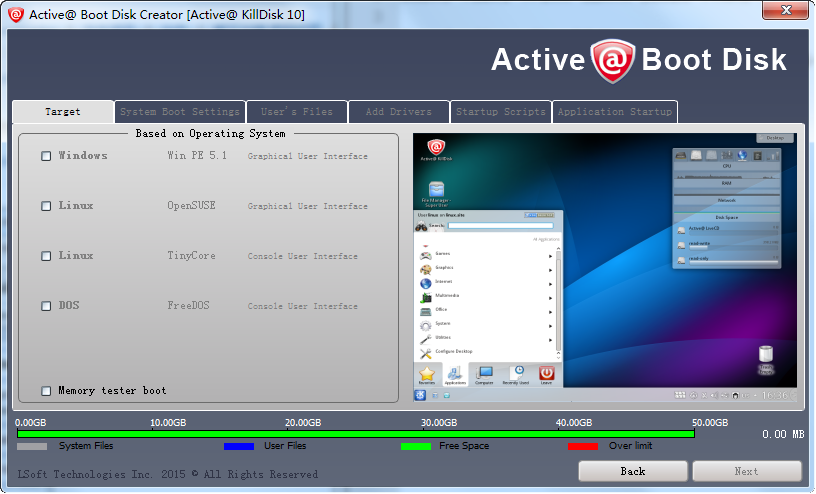
Task: Click the File Manager Super User preview icon
Action: coord(436,190)
